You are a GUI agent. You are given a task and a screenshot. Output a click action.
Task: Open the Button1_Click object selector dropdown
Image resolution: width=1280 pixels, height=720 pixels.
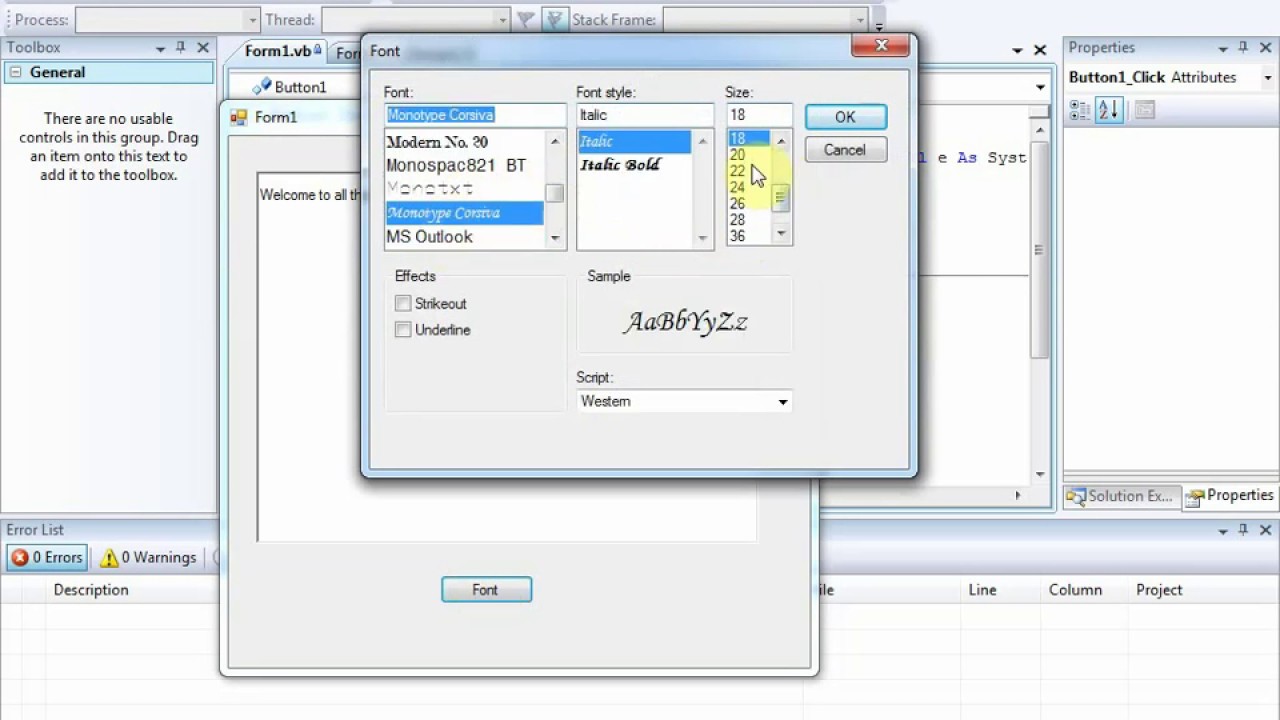tap(1268, 78)
